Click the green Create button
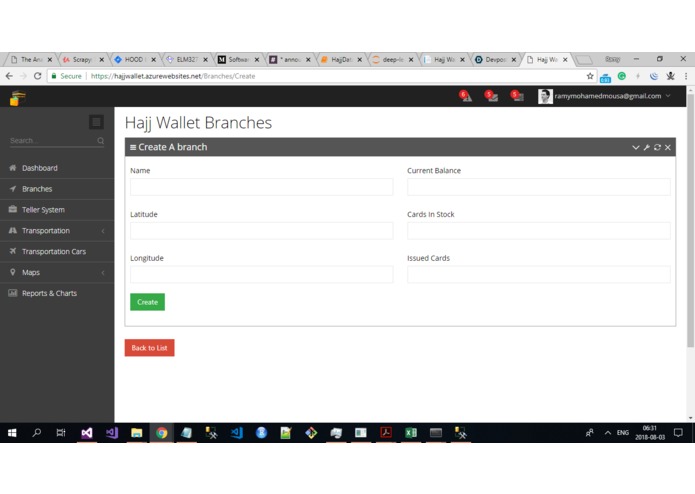Viewport: 695px width, 494px height. tap(148, 302)
